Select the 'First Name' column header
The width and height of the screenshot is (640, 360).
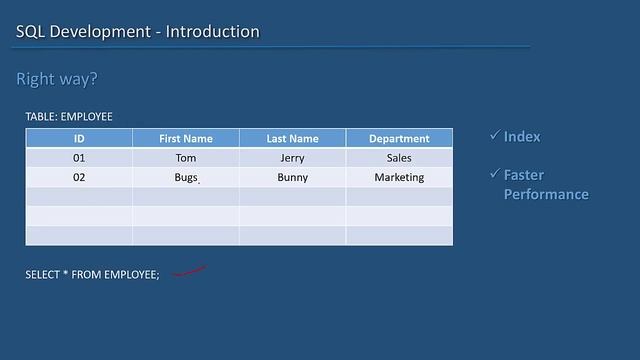pyautogui.click(x=186, y=138)
